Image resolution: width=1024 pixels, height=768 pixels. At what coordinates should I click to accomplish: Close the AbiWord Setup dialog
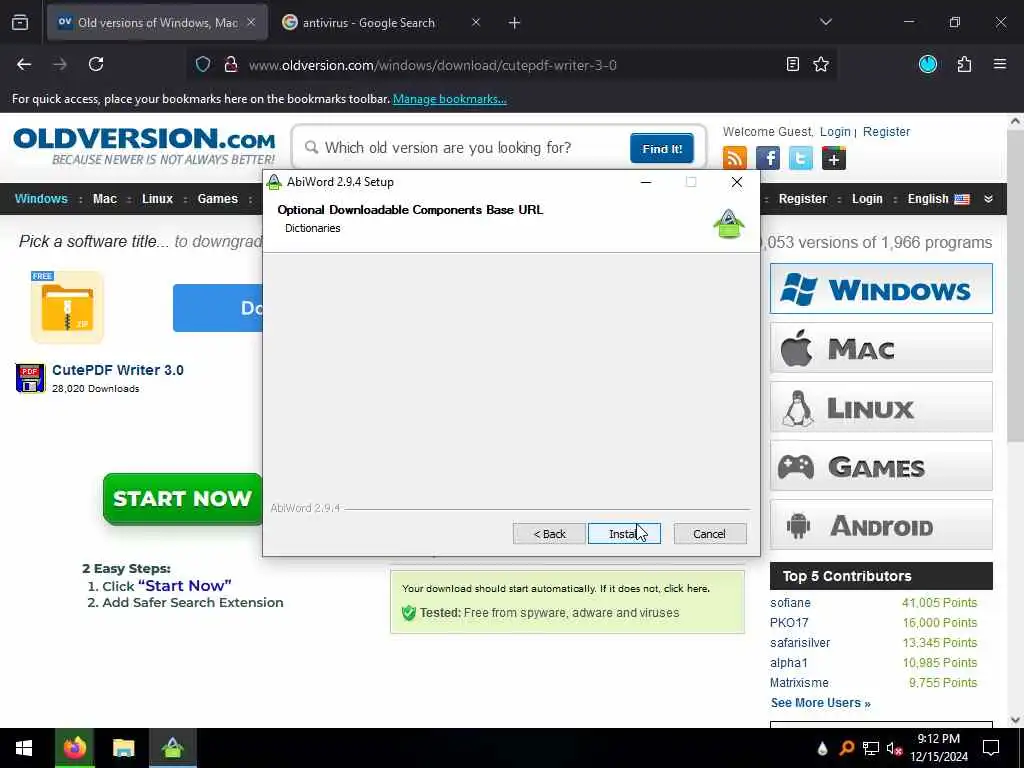(737, 182)
